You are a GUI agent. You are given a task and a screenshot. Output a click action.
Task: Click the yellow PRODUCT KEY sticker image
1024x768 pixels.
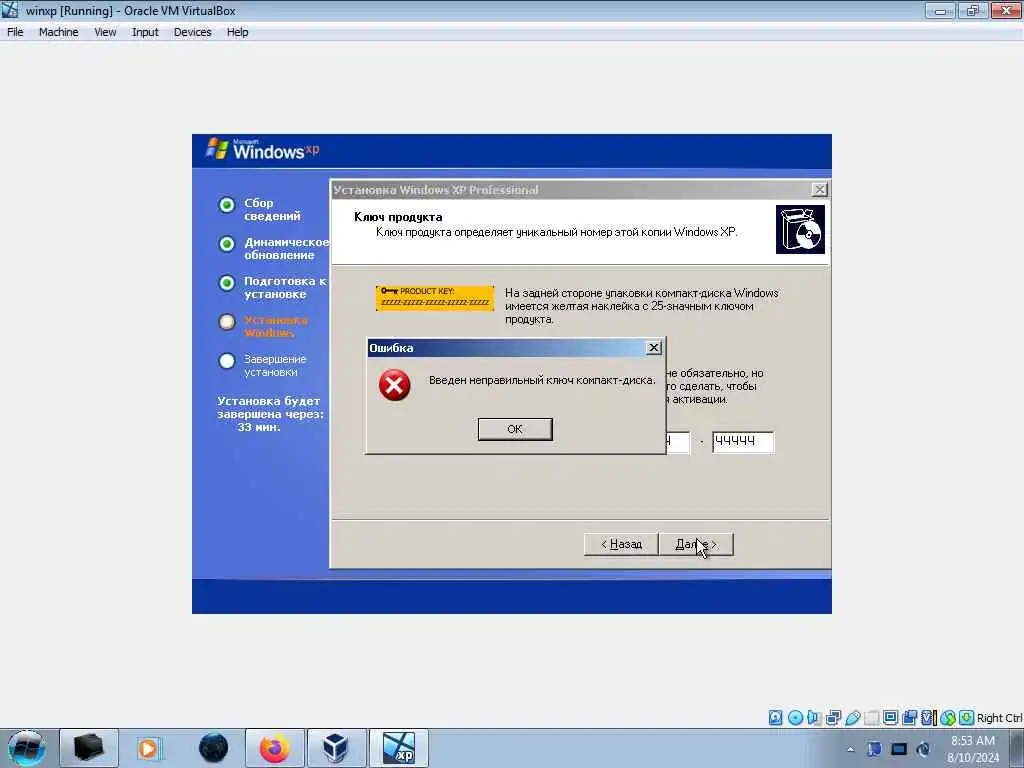(435, 298)
